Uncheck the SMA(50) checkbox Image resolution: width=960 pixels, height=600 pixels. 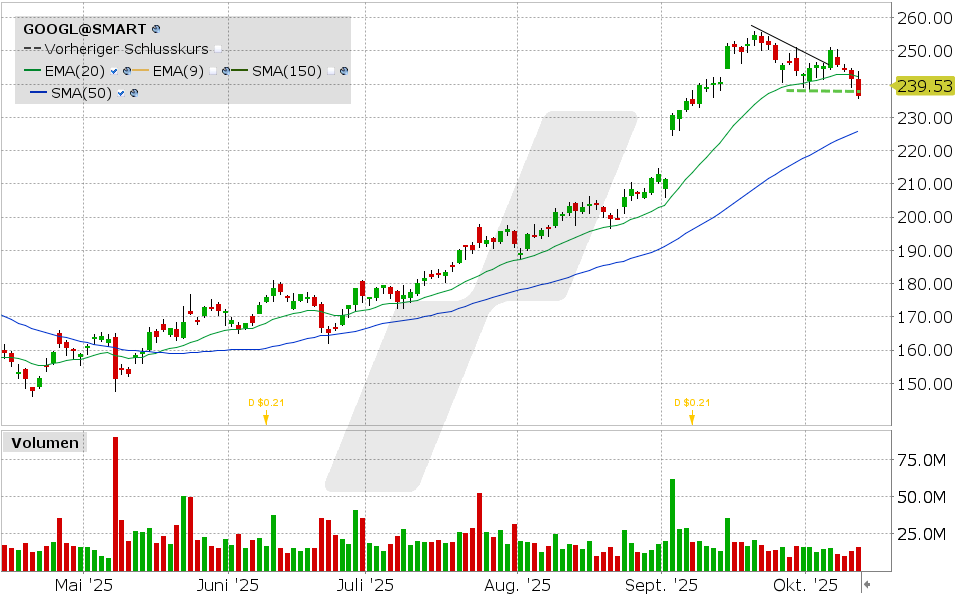pyautogui.click(x=121, y=93)
